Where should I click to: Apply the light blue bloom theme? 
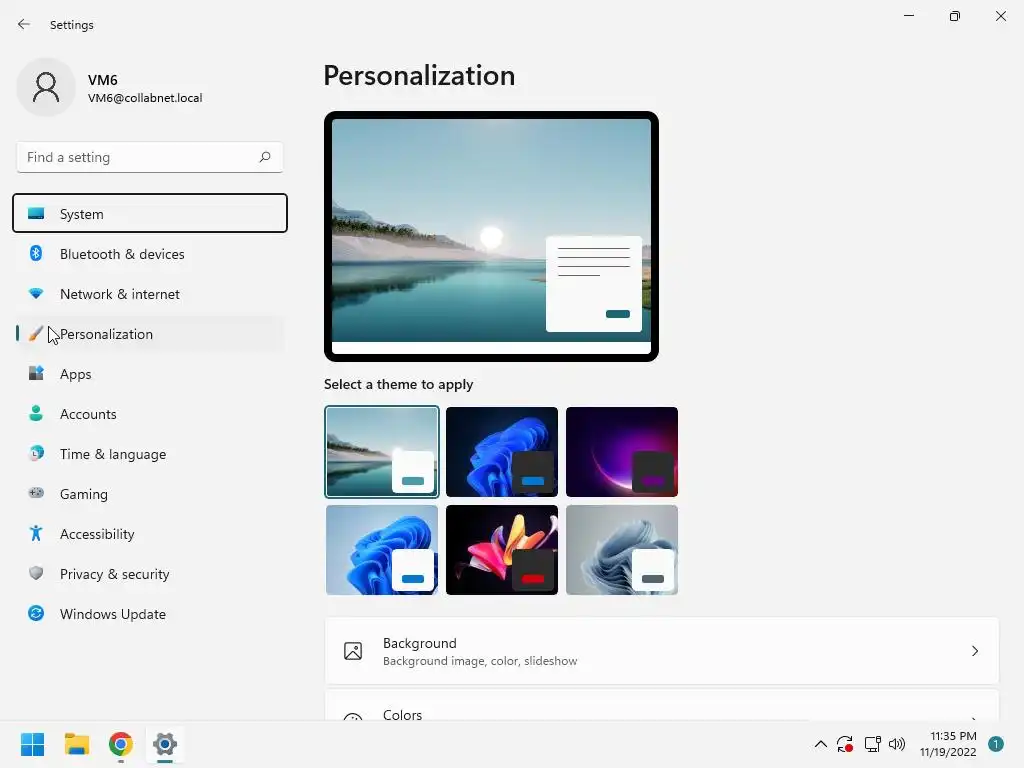point(381,549)
